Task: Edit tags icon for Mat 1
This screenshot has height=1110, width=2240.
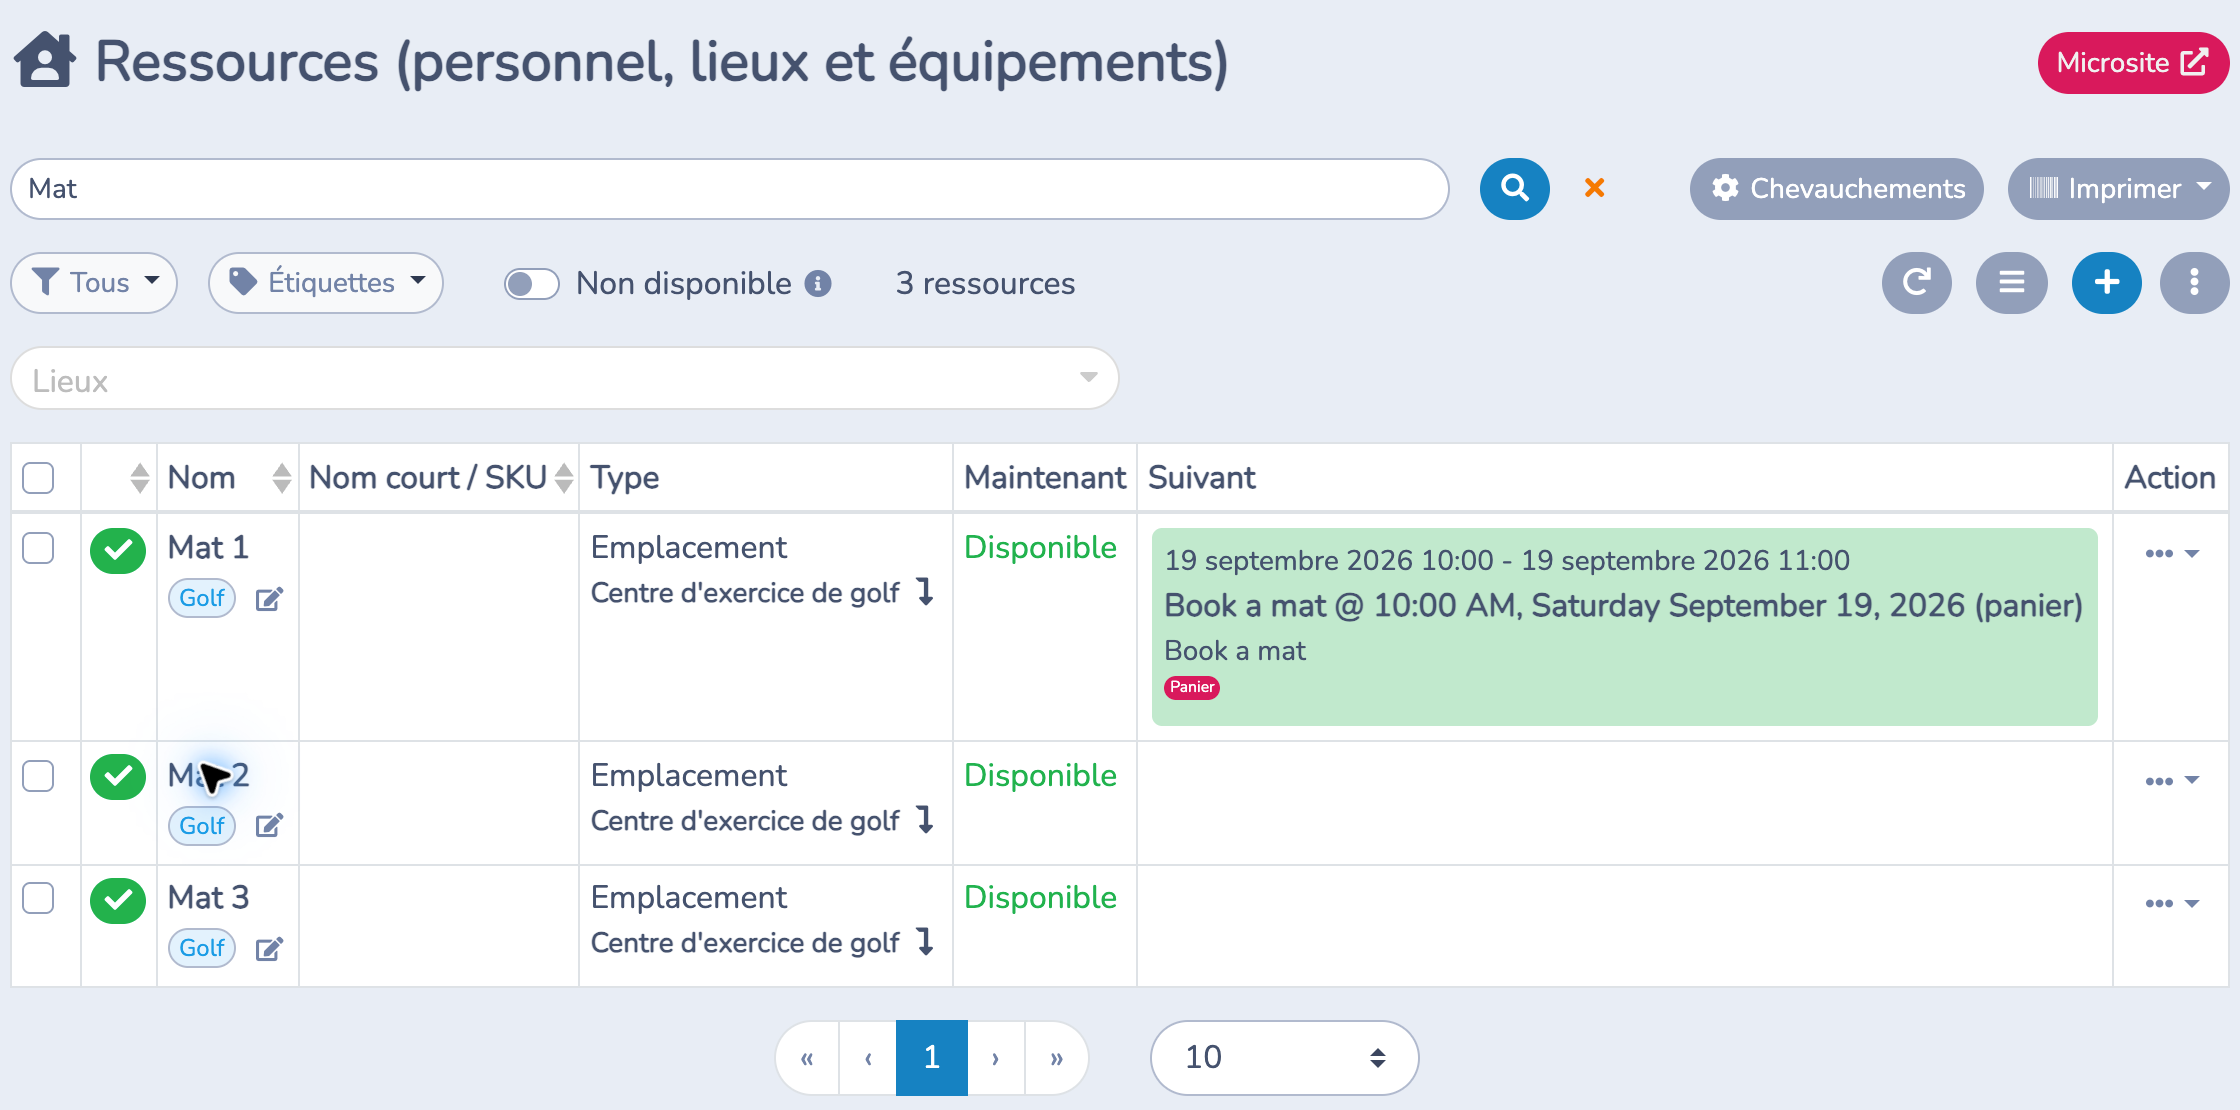Action: click(x=269, y=599)
